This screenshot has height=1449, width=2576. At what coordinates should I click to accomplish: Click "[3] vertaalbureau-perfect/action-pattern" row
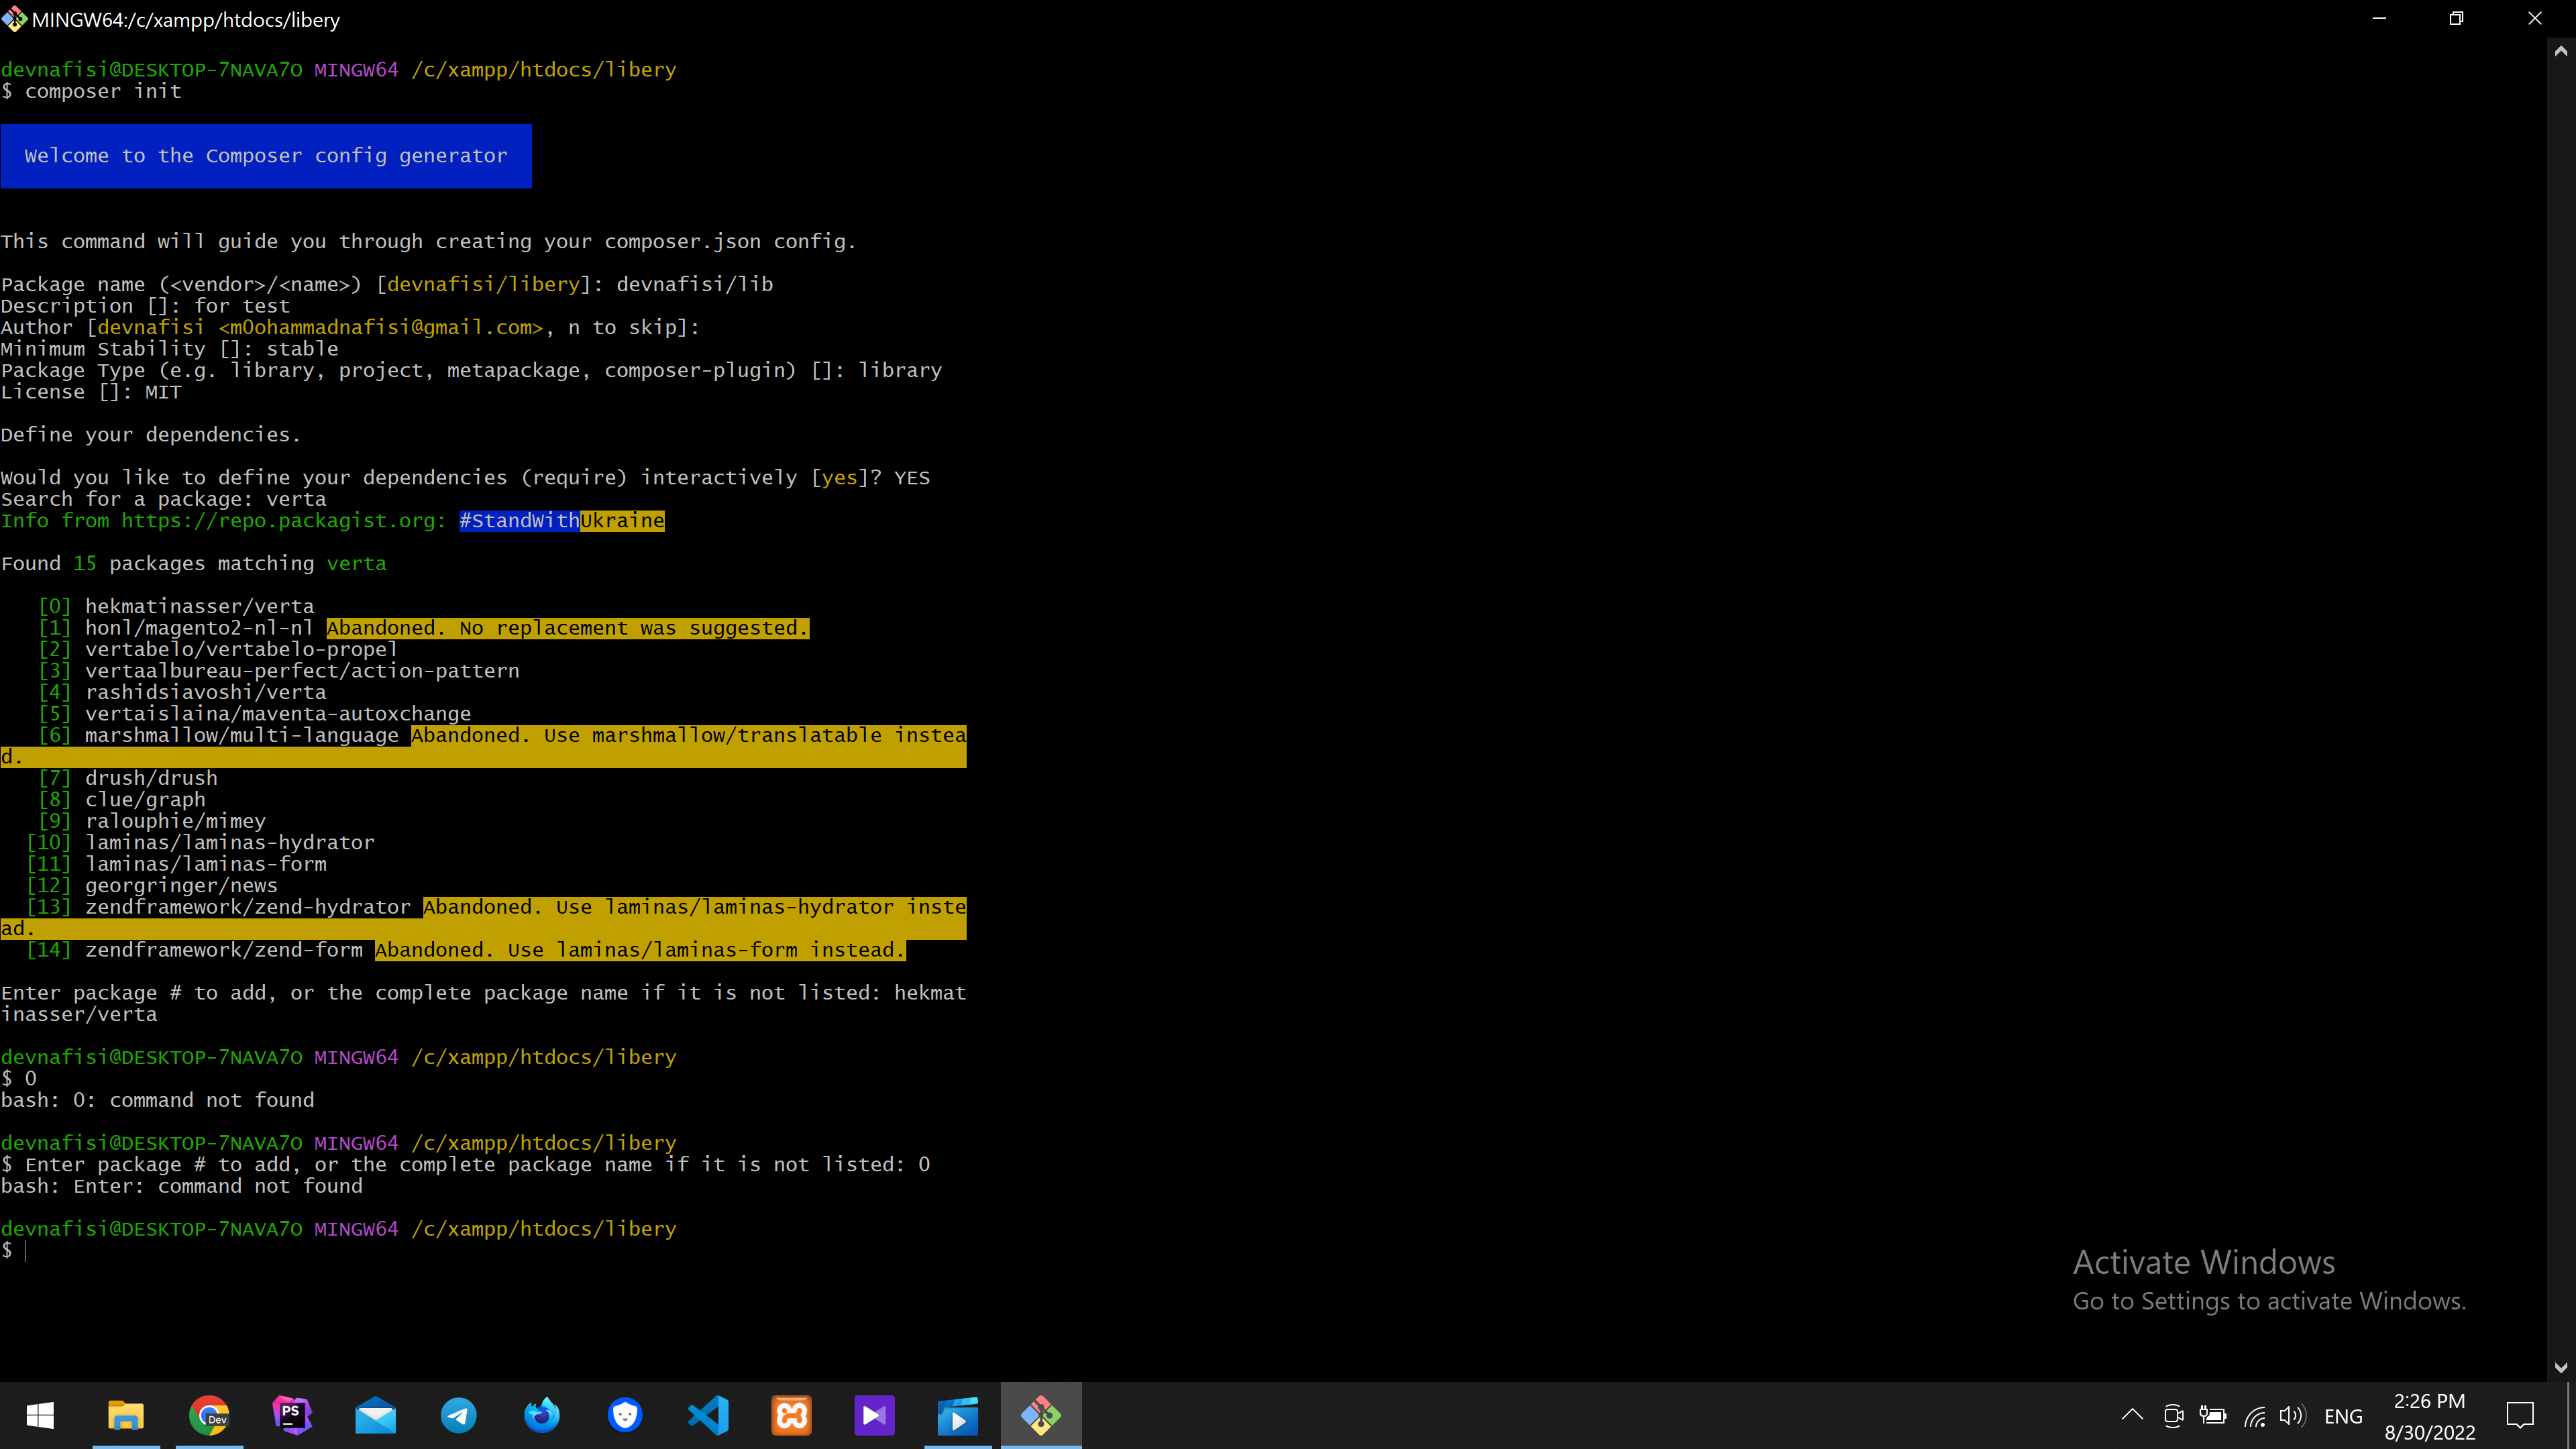(x=279, y=671)
